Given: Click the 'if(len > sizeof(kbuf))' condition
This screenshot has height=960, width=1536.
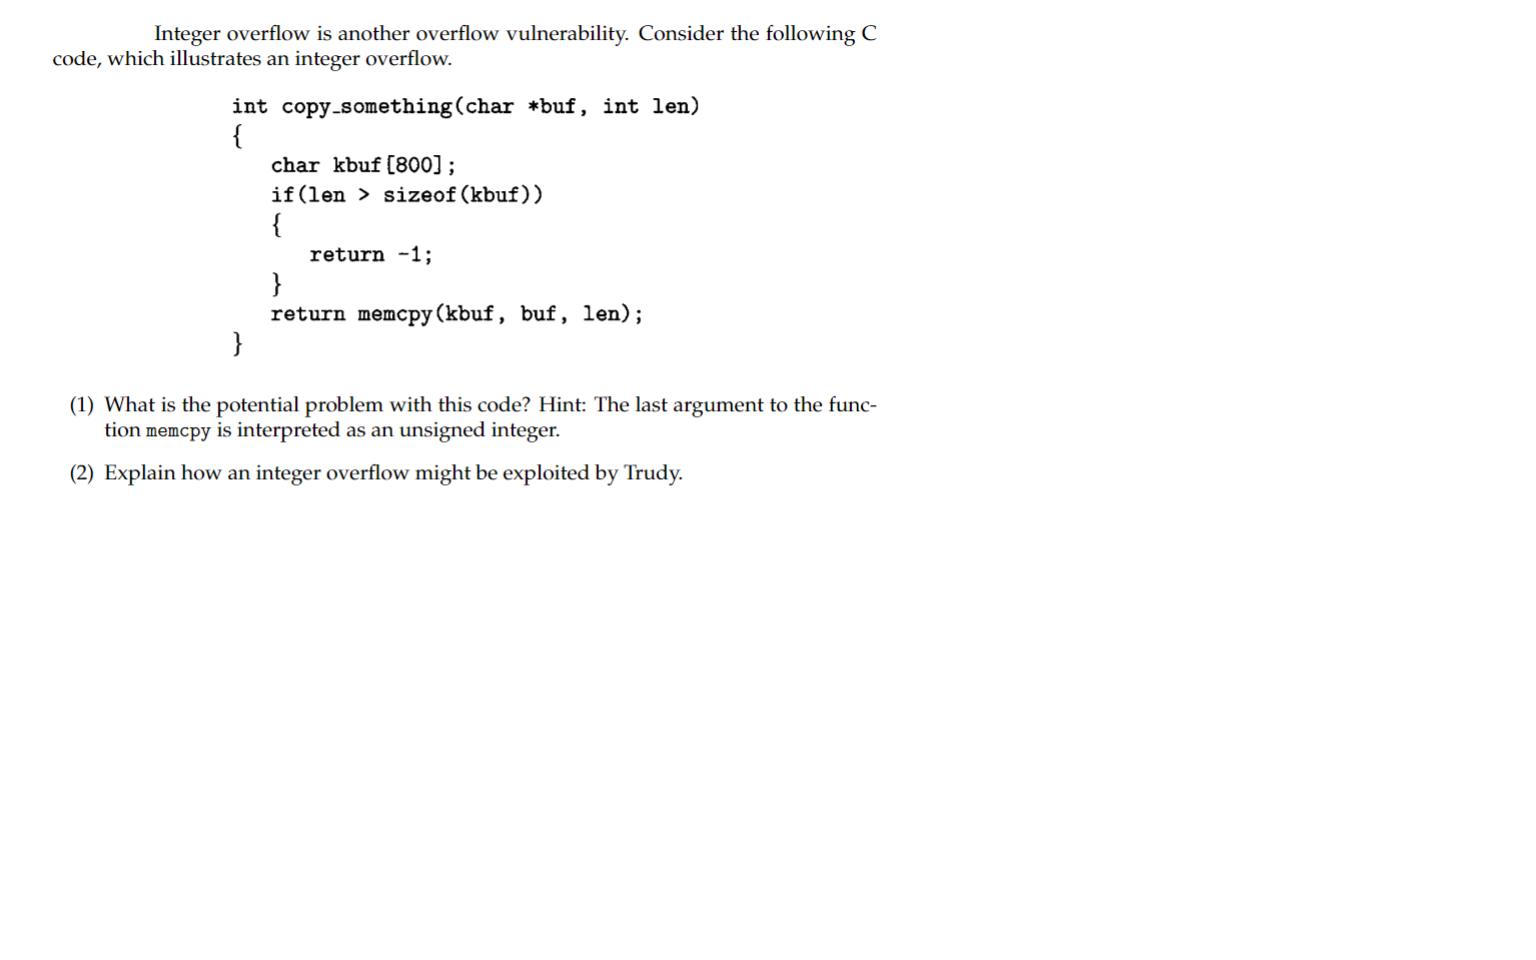Looking at the screenshot, I should pos(407,195).
